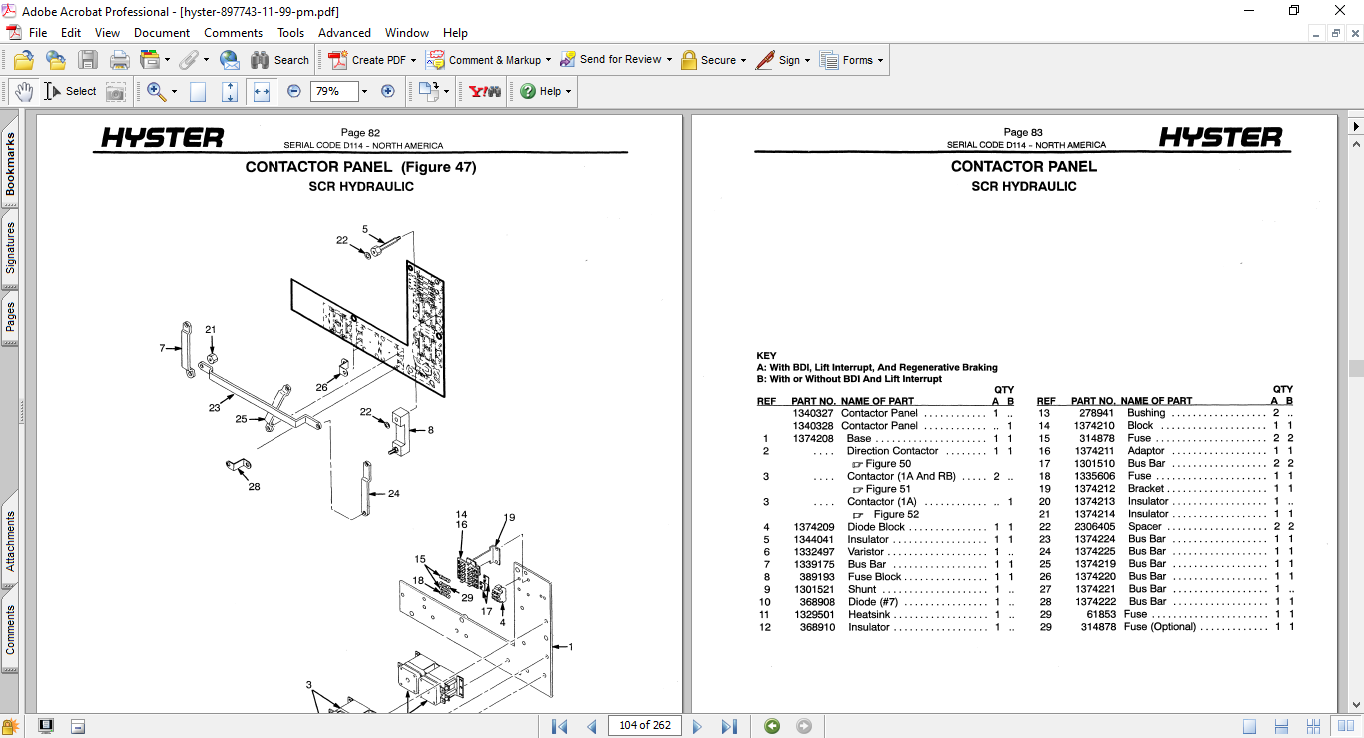Click the vertical scrollbar thumb
The height and width of the screenshot is (738, 1364).
[1355, 368]
